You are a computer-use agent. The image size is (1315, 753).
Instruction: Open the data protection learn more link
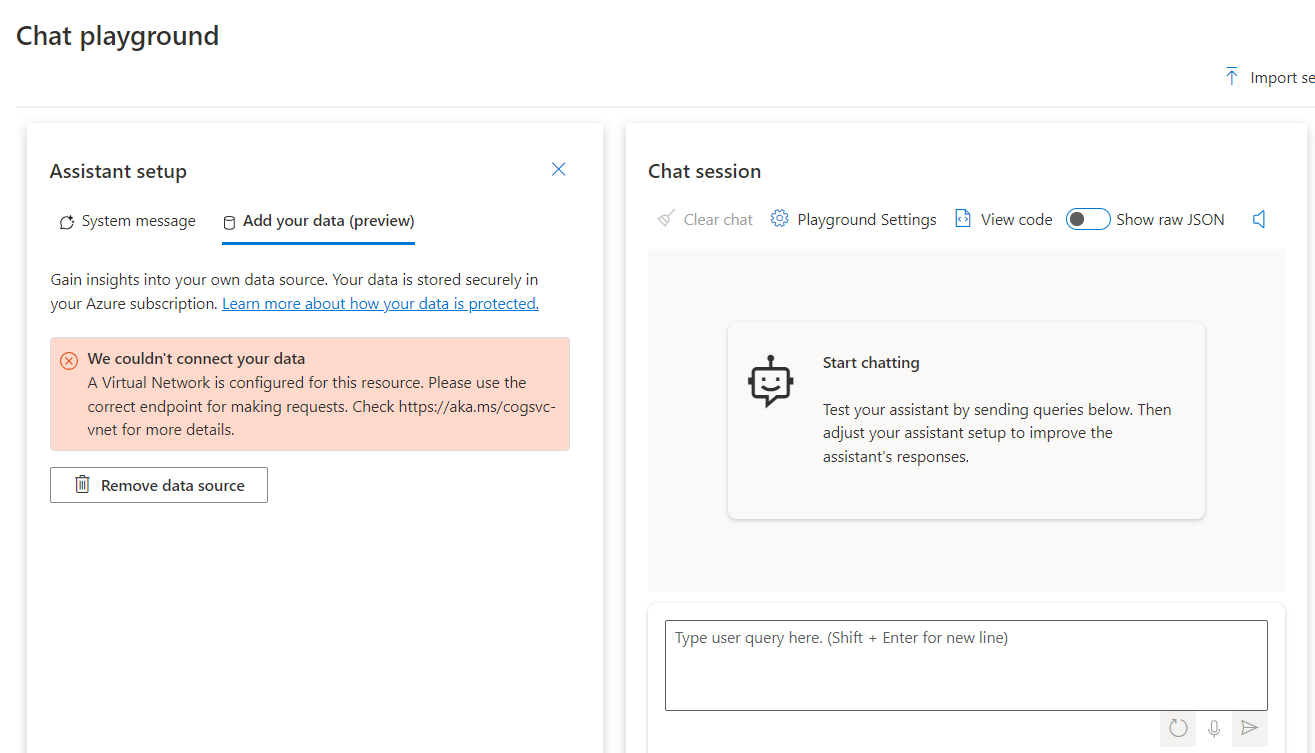point(380,304)
